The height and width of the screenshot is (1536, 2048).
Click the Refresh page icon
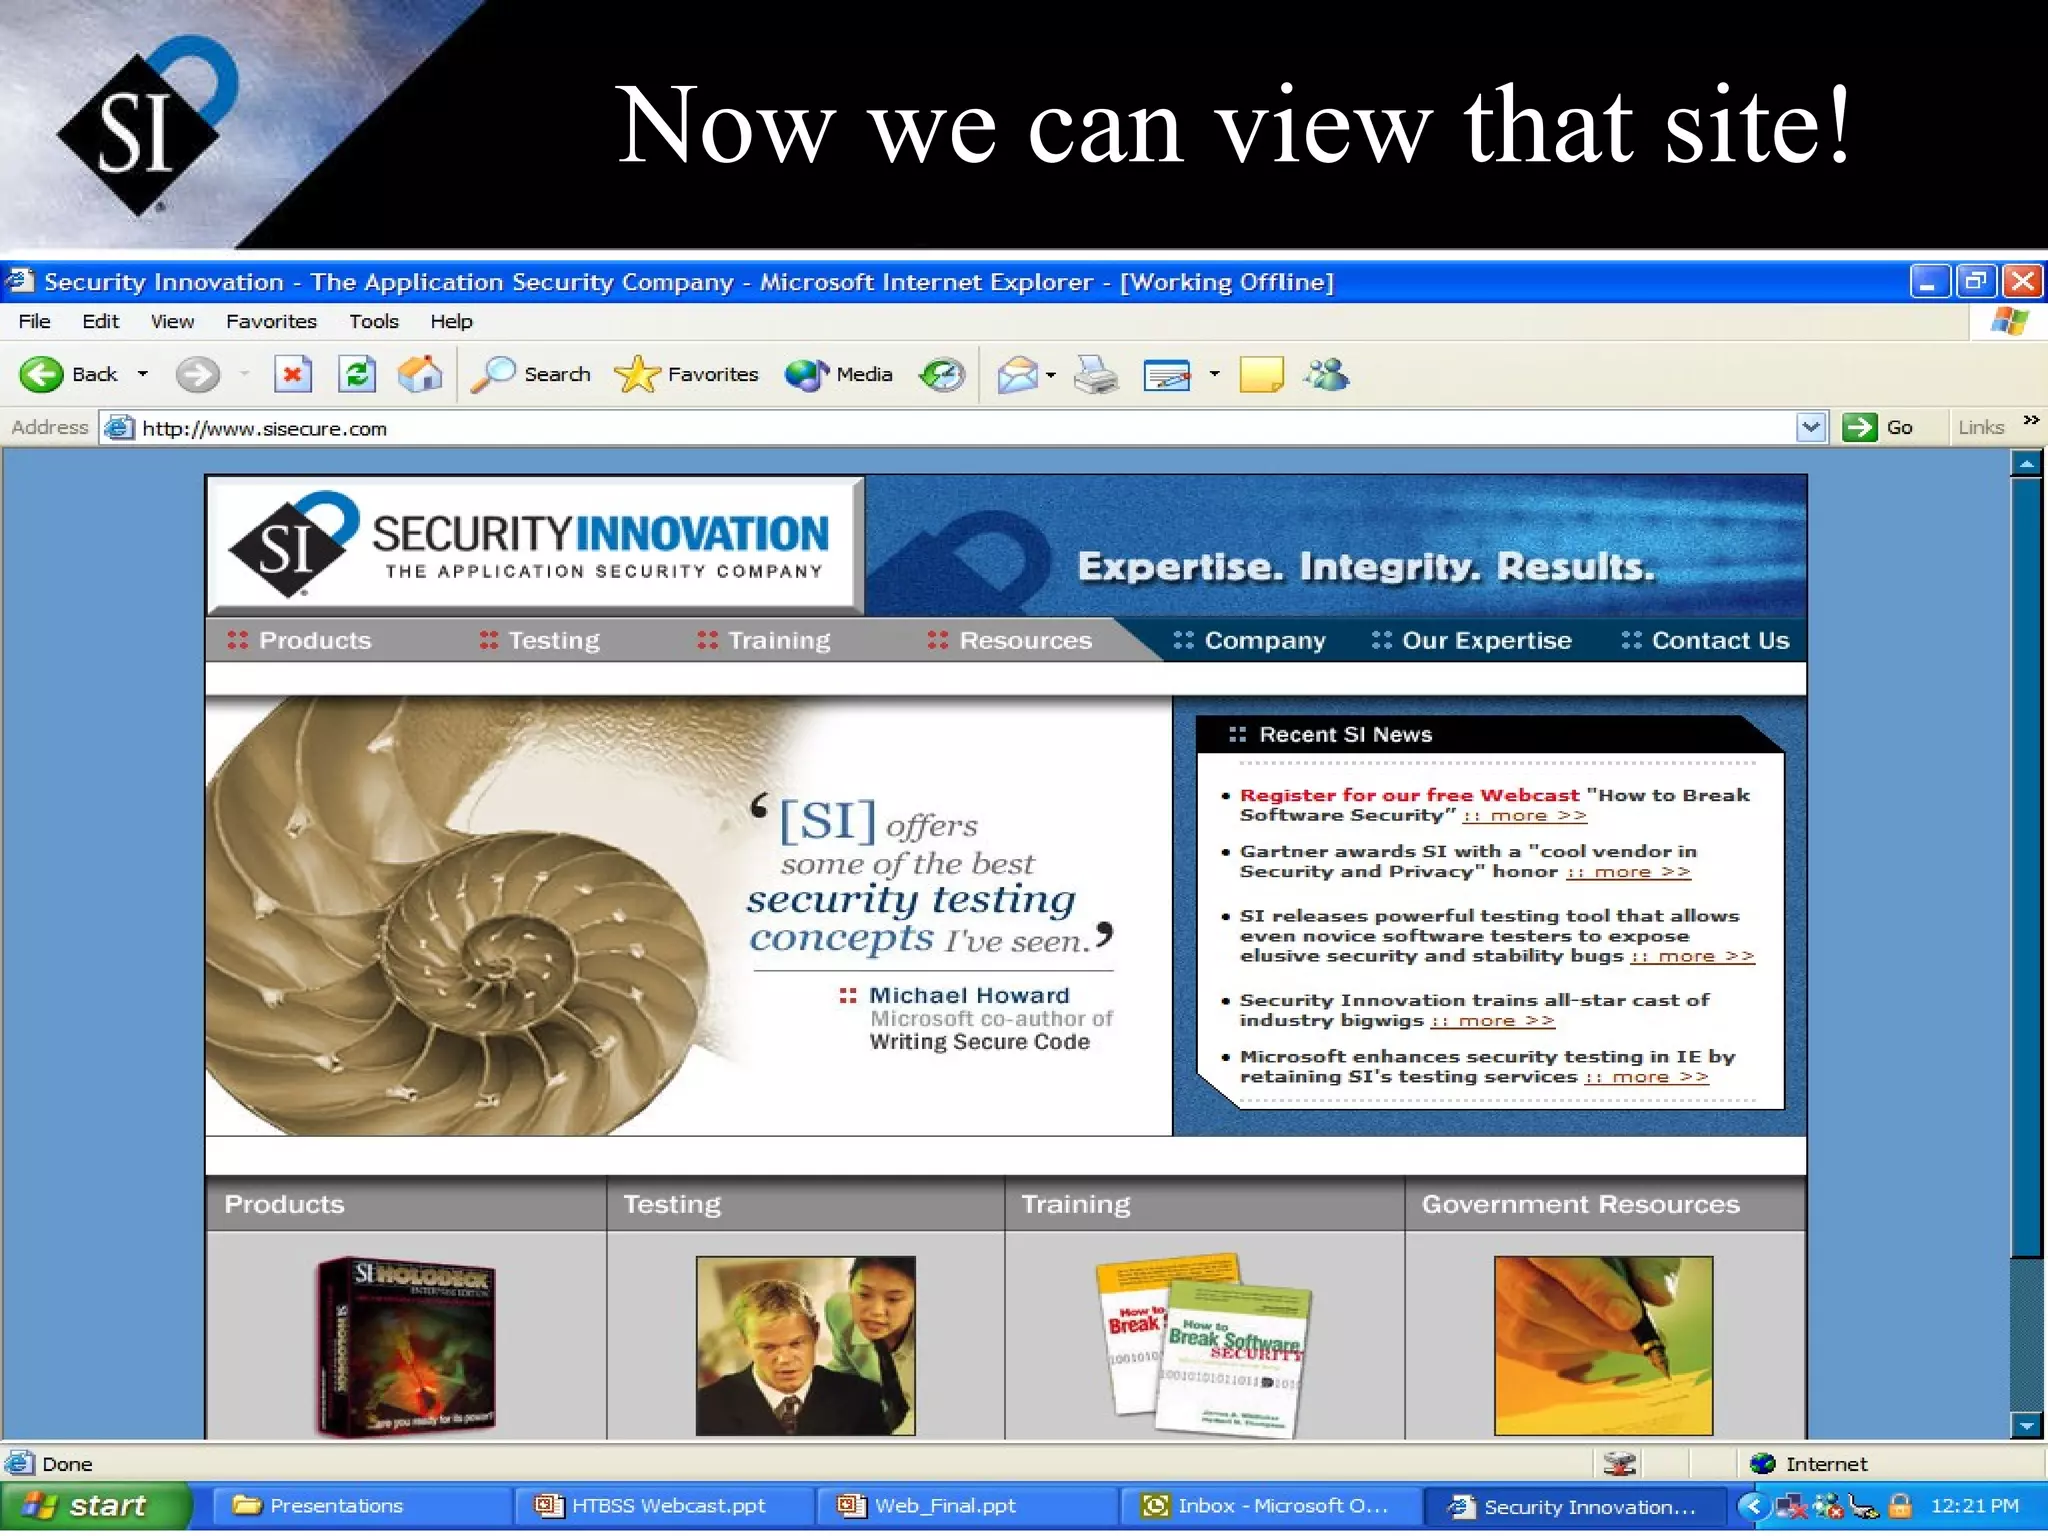[x=357, y=375]
